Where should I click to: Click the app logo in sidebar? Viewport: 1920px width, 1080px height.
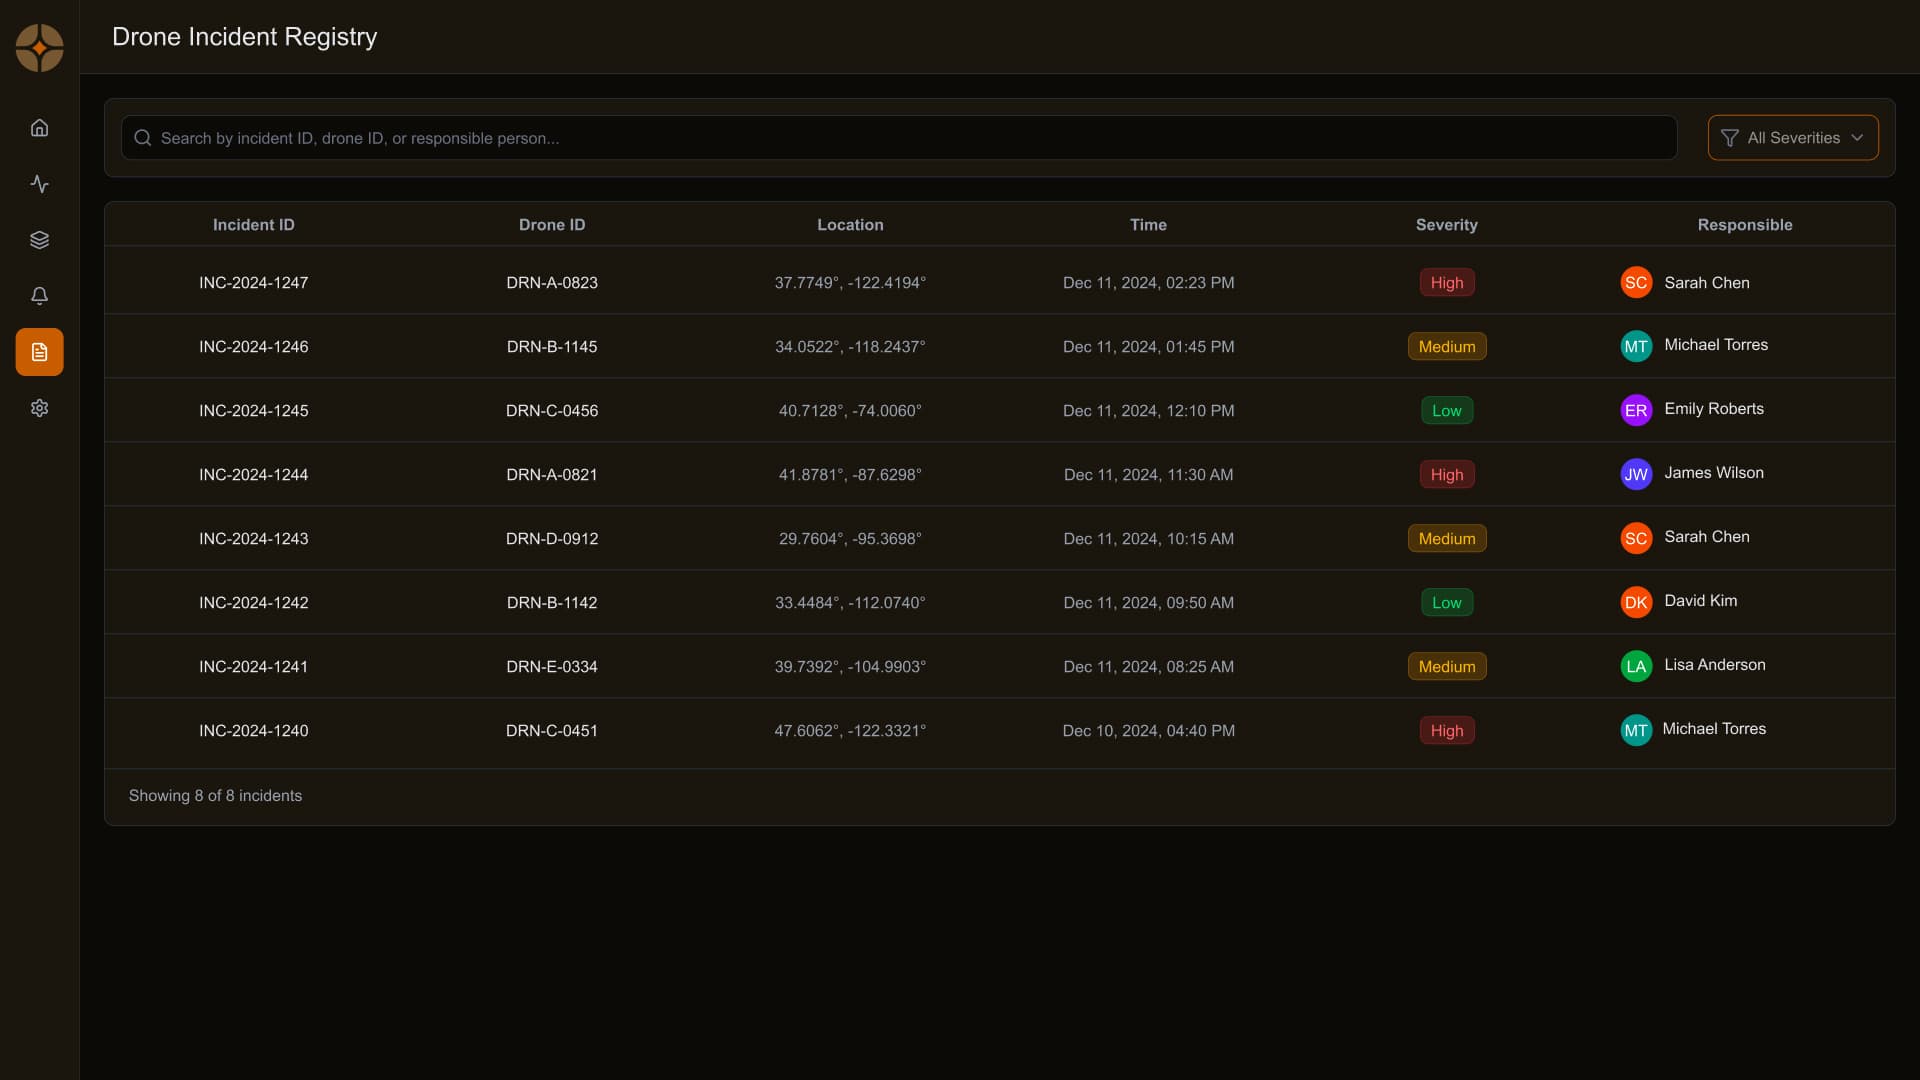(39, 48)
